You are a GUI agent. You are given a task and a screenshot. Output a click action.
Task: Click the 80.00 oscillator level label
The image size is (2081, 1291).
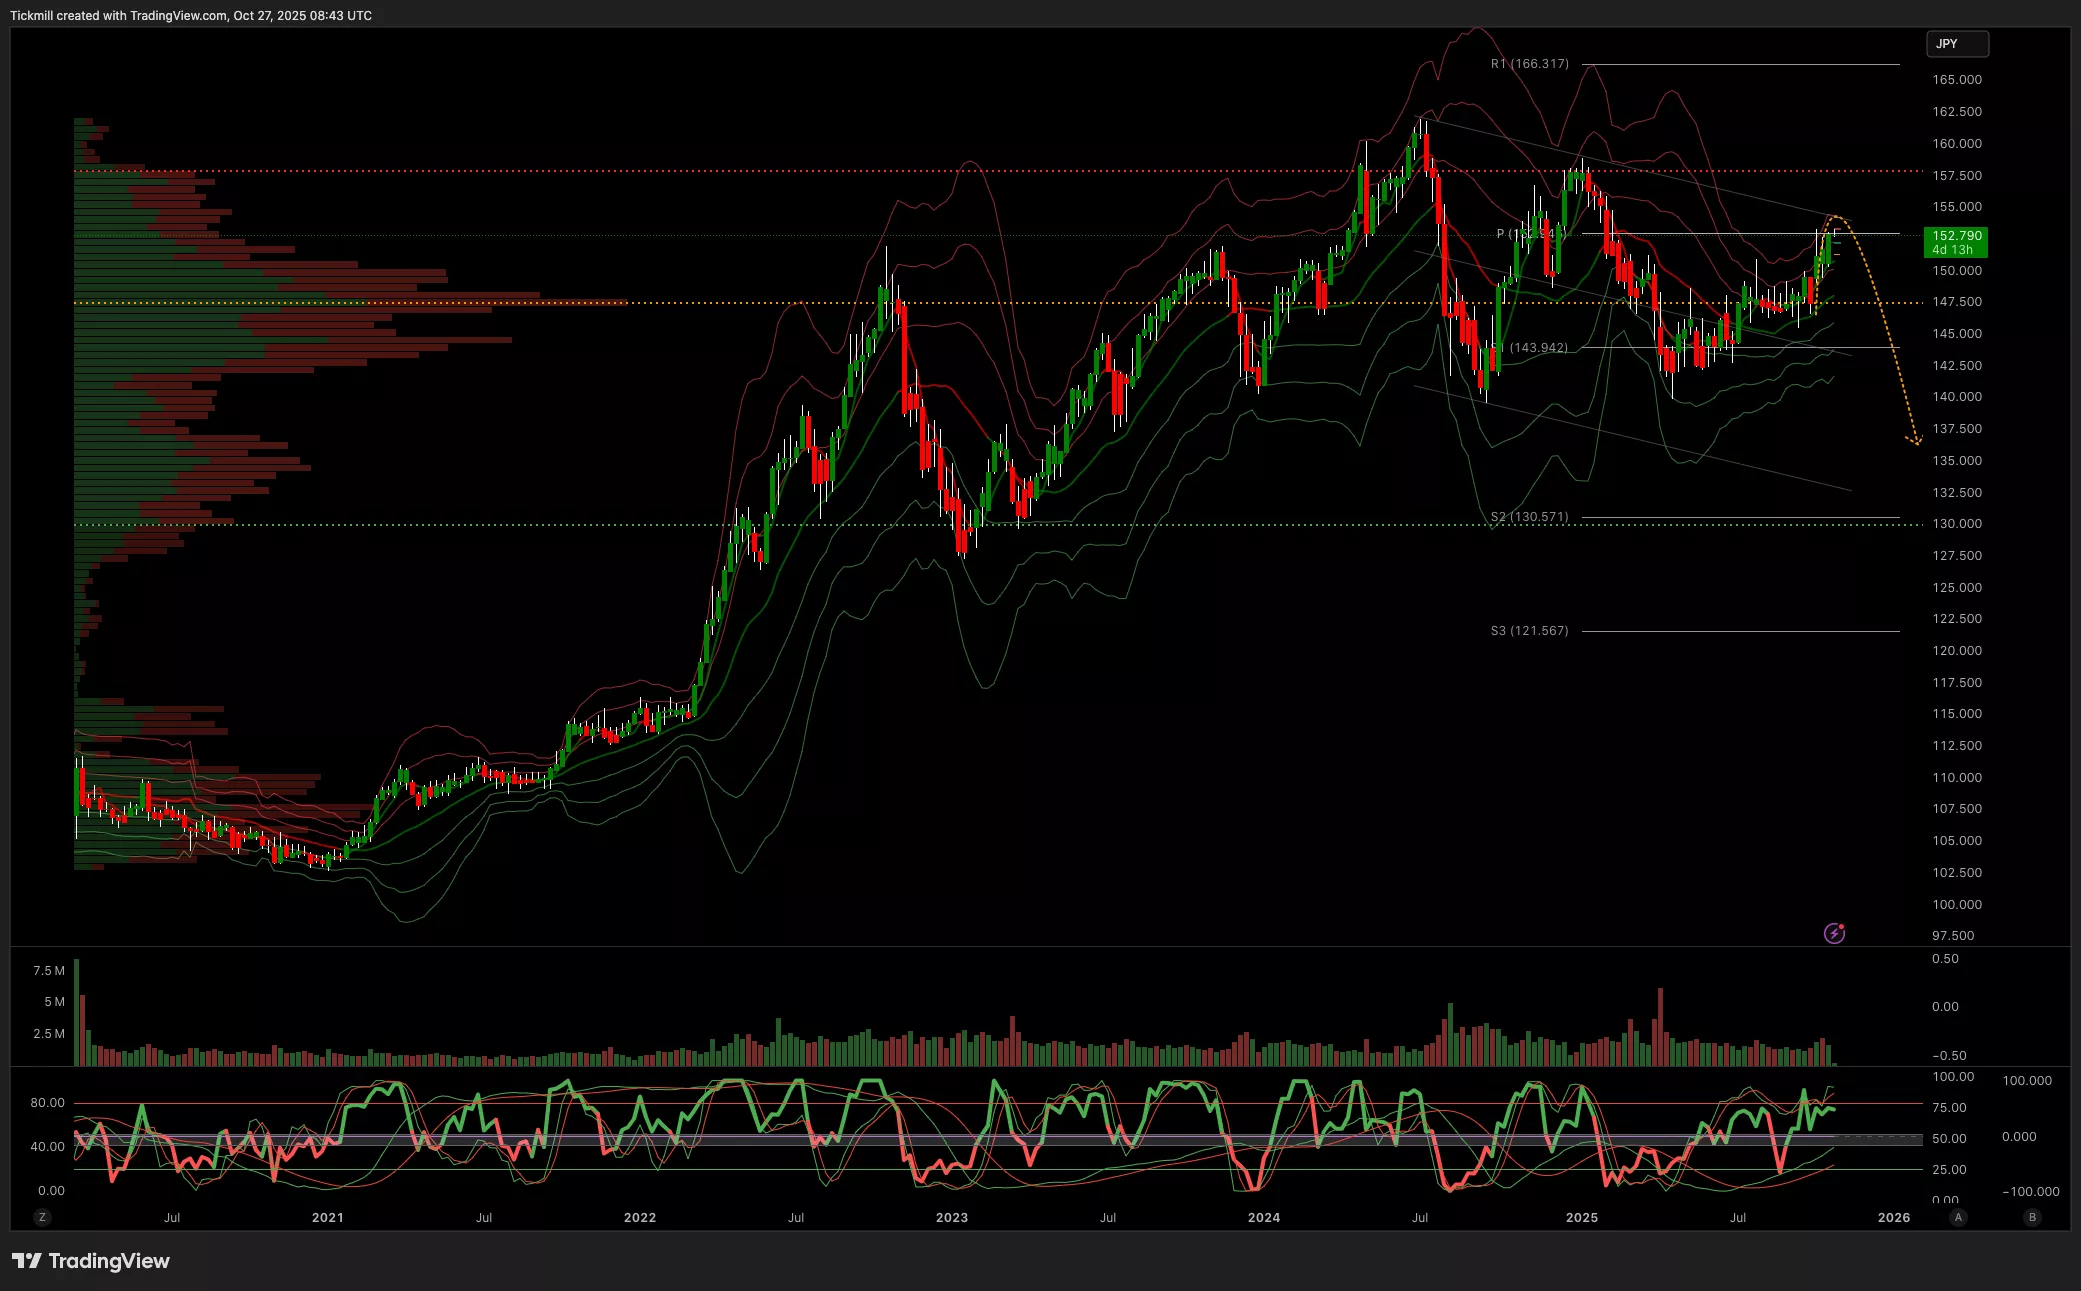coord(47,1103)
